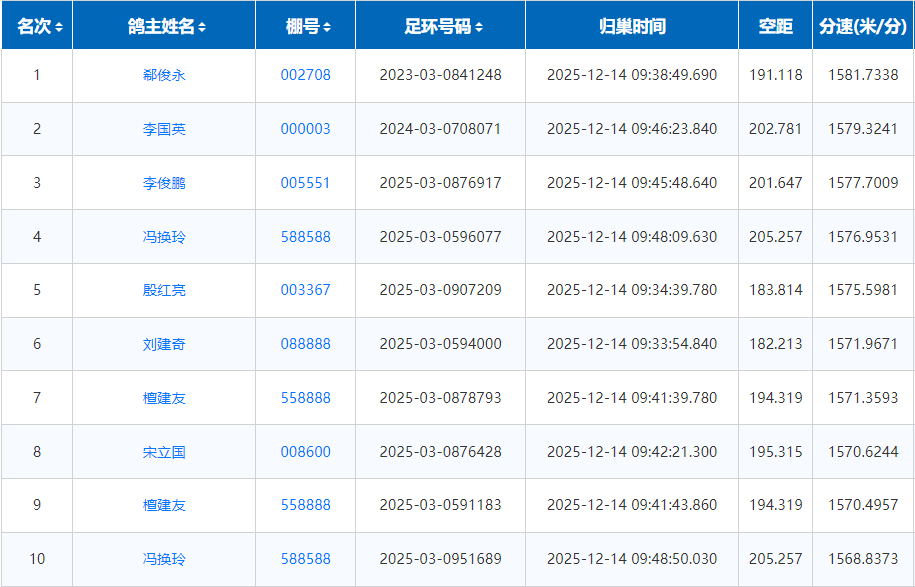Select owner name 李俊鹏

(x=164, y=183)
